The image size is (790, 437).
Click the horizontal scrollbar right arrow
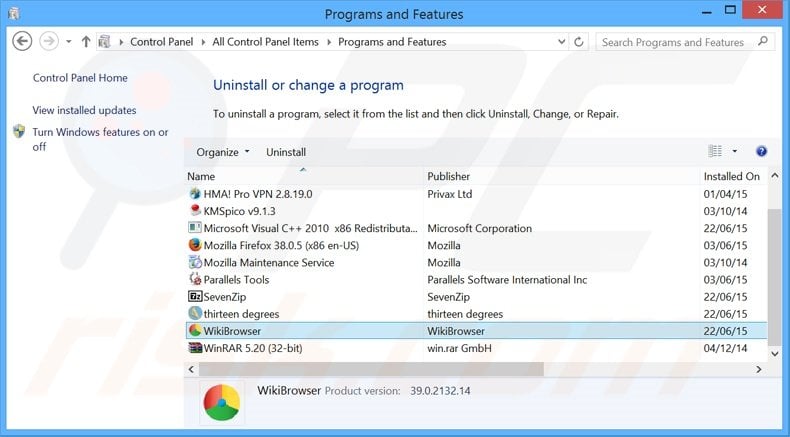(x=759, y=369)
